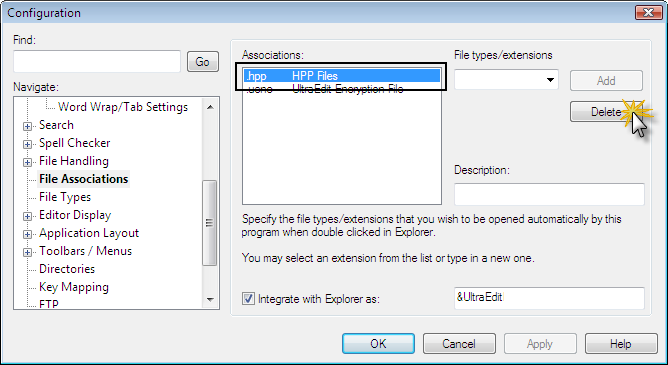Viewport: 668px width, 365px height.
Task: Expand the File Handling node
Action: click(27, 162)
